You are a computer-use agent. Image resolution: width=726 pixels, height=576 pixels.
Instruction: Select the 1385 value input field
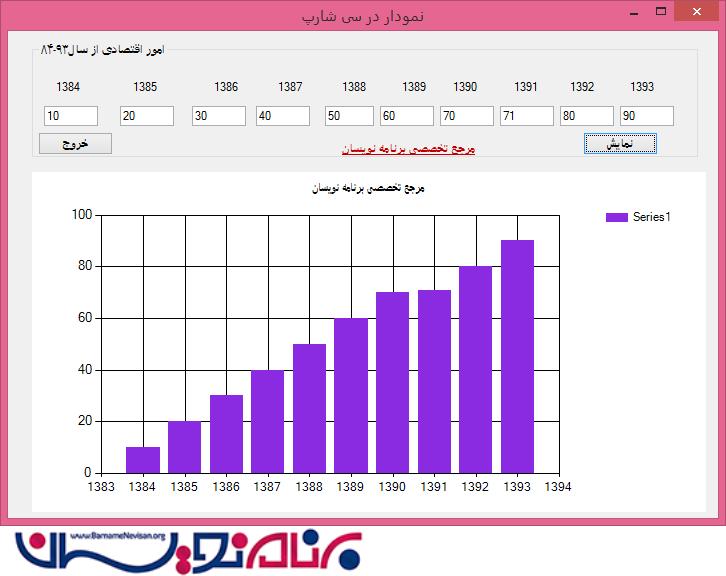point(146,116)
